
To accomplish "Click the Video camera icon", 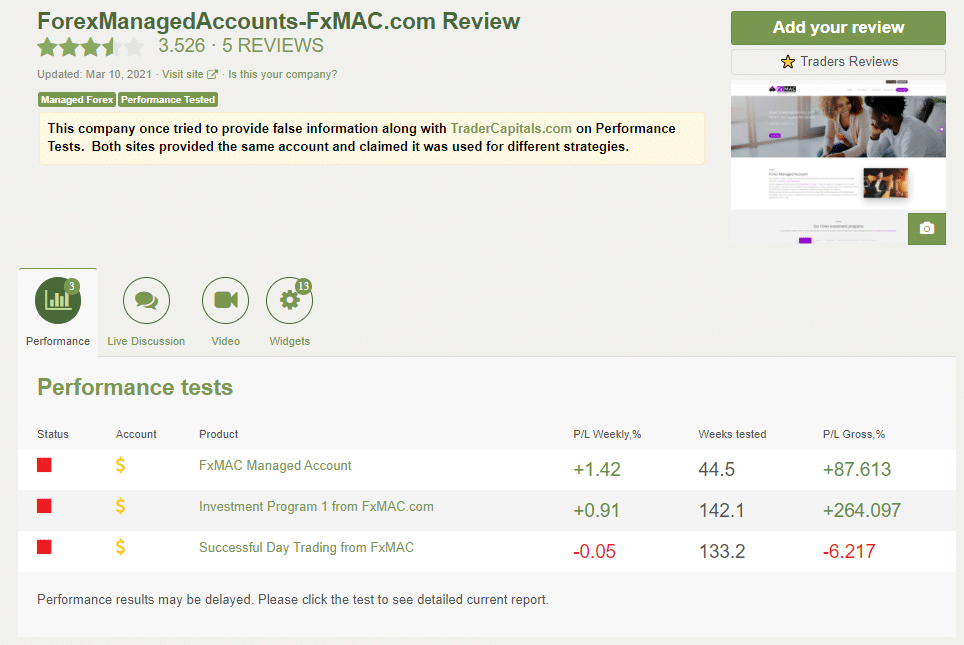I will point(225,300).
